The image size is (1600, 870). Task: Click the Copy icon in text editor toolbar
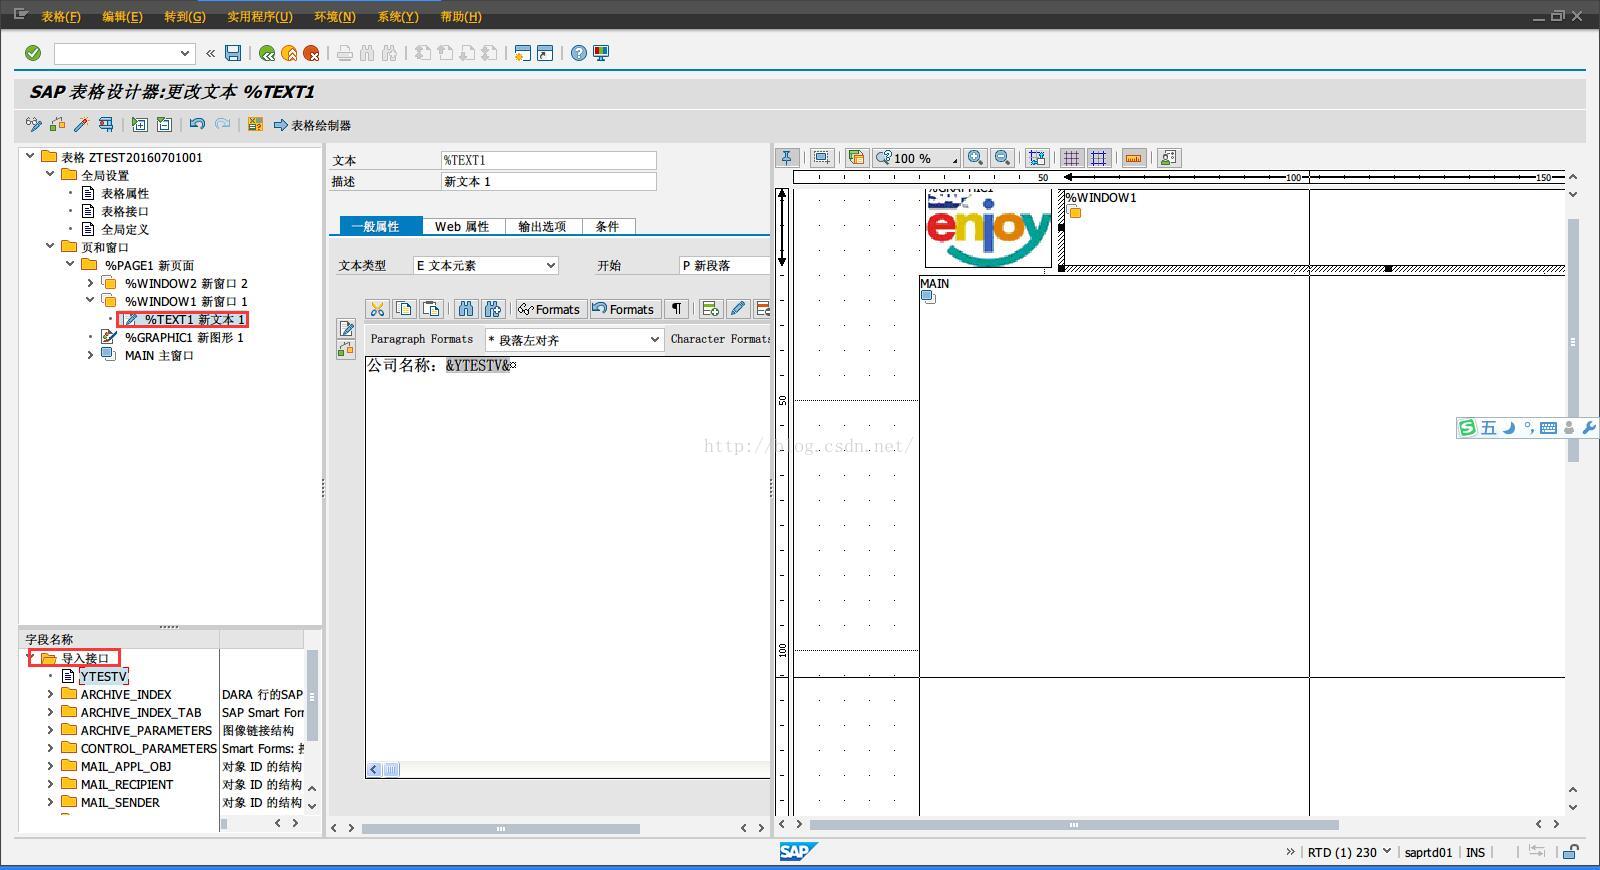tap(404, 309)
